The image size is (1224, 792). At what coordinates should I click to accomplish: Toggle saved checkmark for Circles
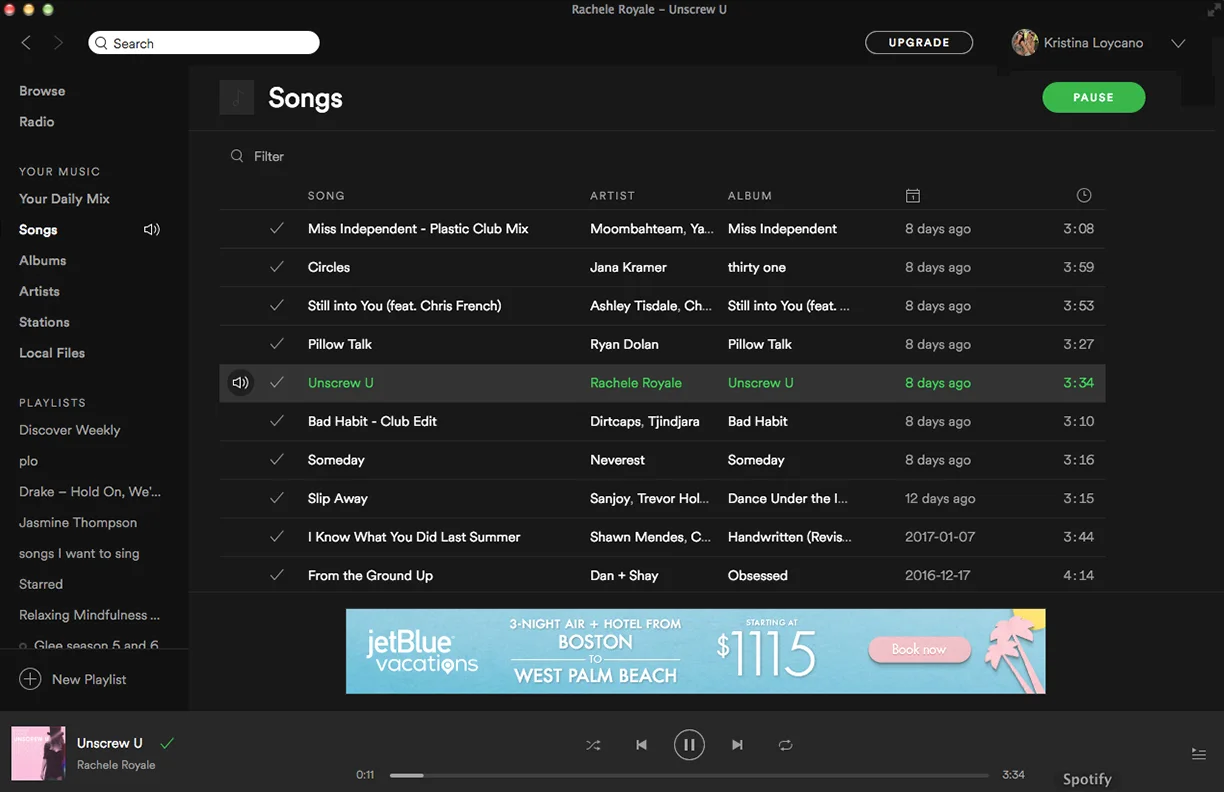pos(277,268)
